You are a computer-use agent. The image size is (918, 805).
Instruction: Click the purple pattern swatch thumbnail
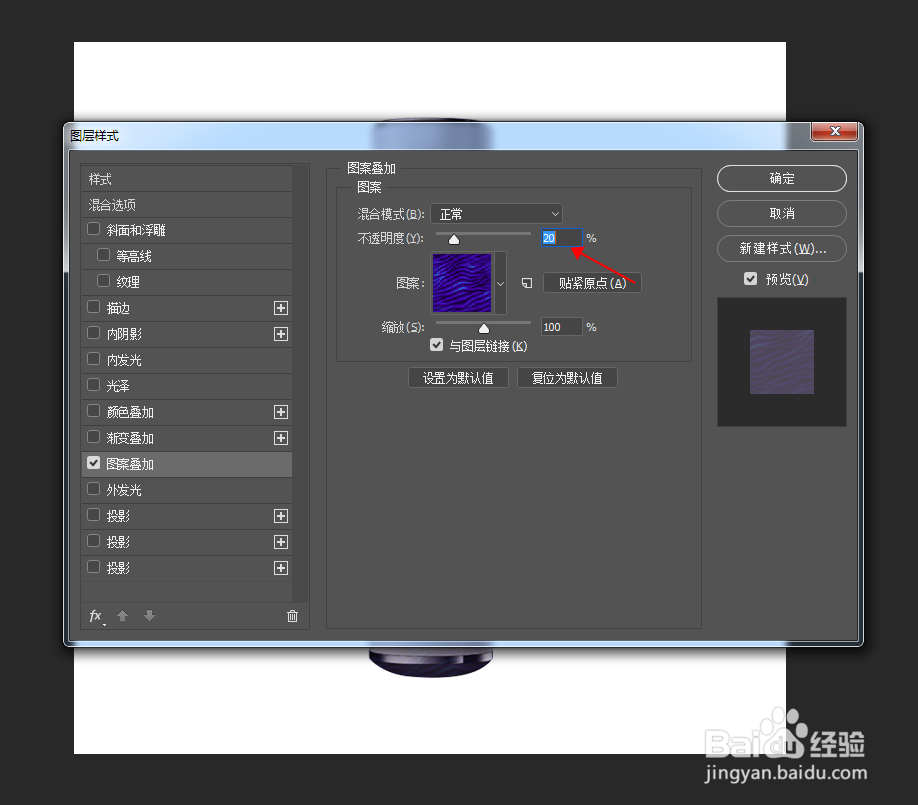click(x=462, y=283)
